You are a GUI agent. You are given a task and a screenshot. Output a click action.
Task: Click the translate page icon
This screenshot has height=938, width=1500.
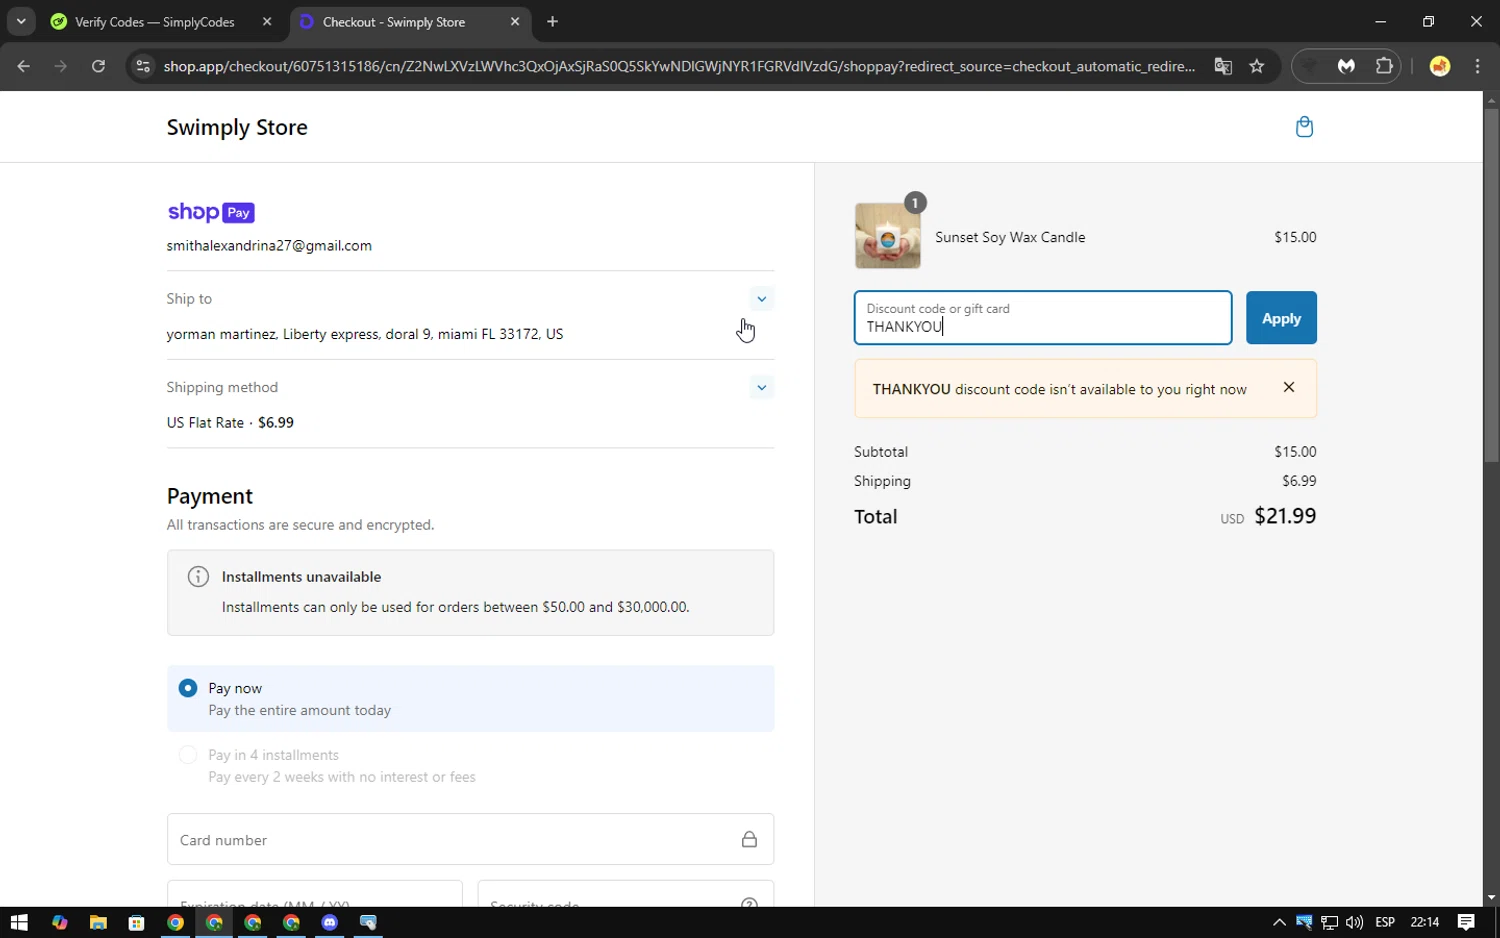[x=1223, y=66]
